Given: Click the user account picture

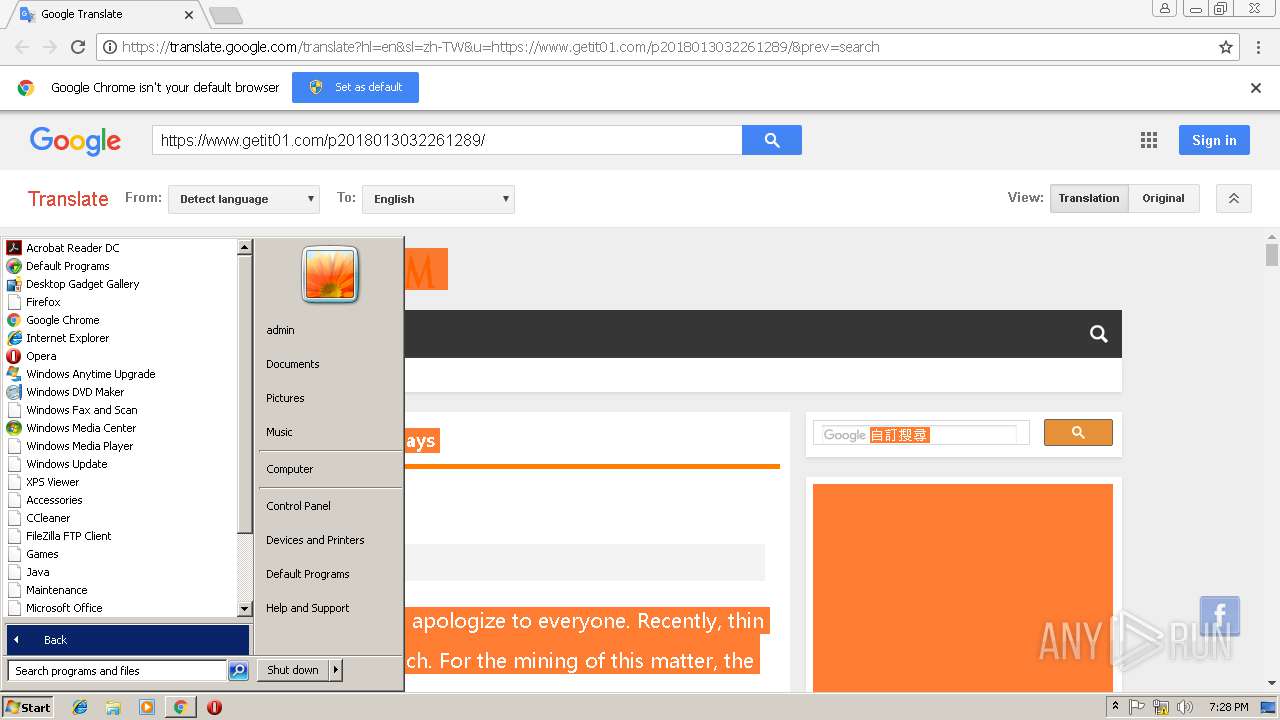Looking at the screenshot, I should (x=330, y=274).
